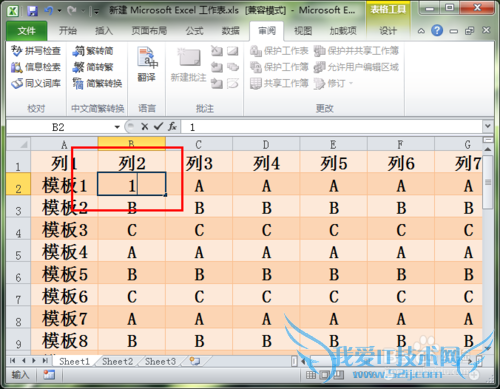This screenshot has width=500, height=389.
Task: Open the Name Box dropdown arrow
Action: tap(117, 127)
